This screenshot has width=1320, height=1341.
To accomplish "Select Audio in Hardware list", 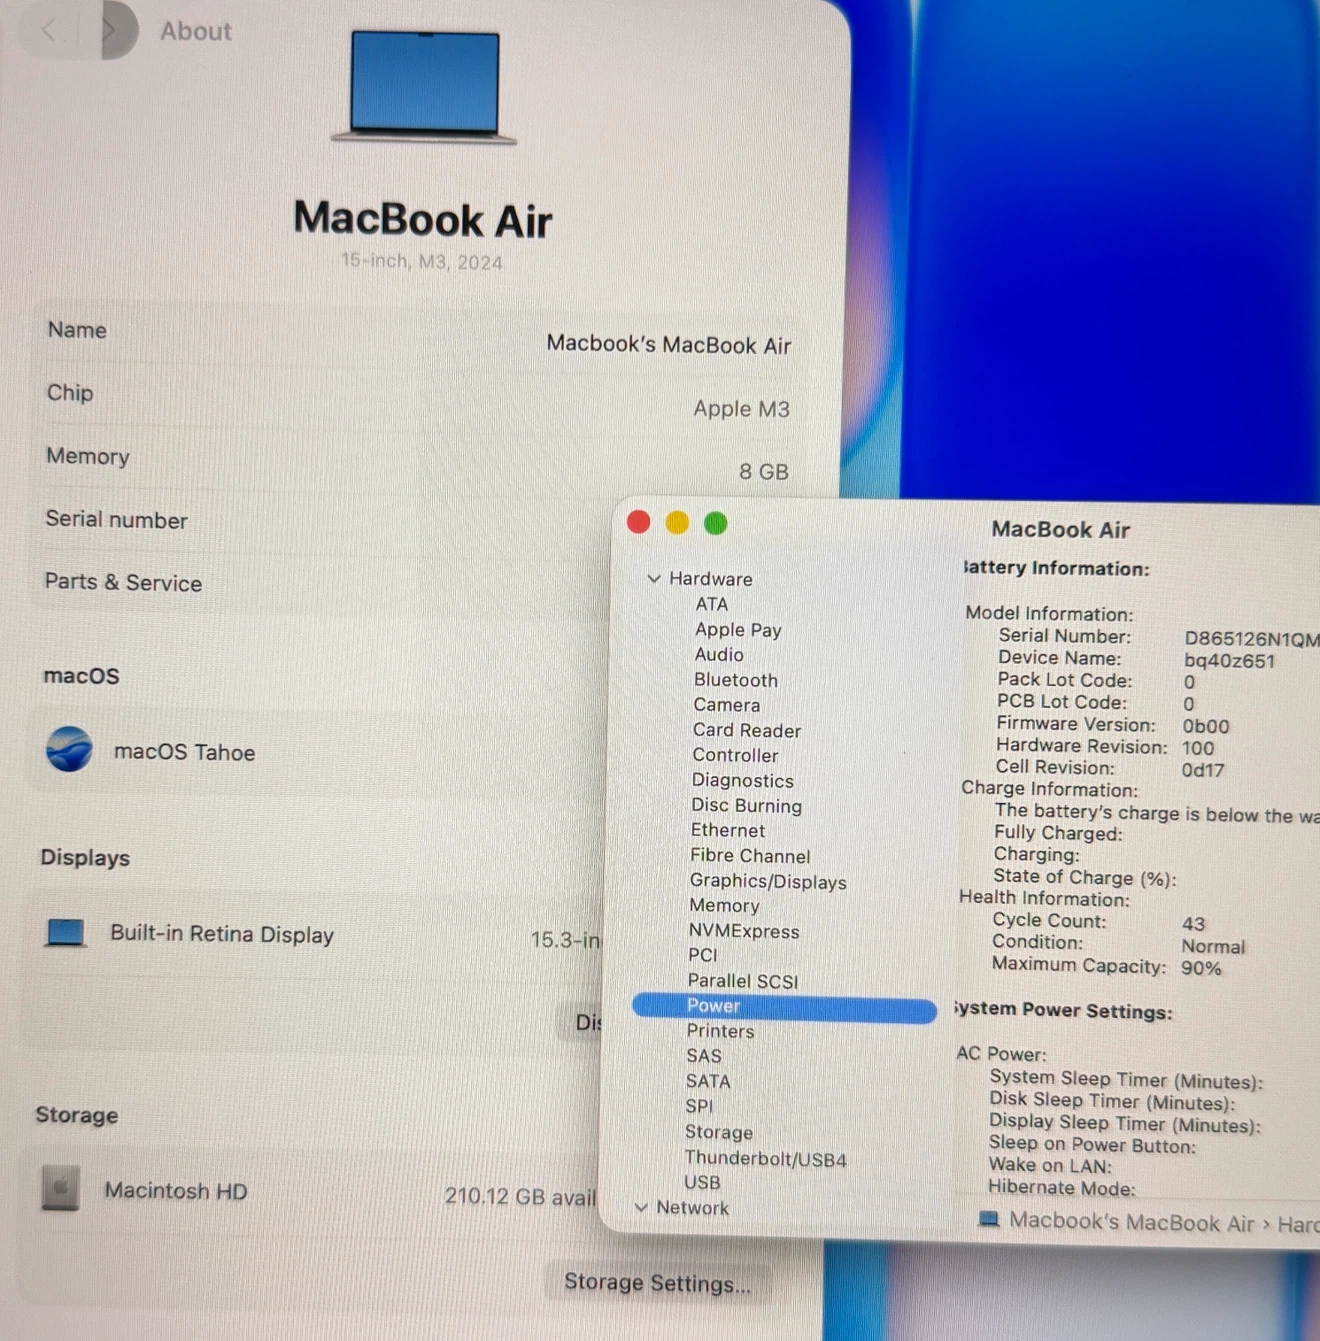I will pyautogui.click(x=719, y=654).
